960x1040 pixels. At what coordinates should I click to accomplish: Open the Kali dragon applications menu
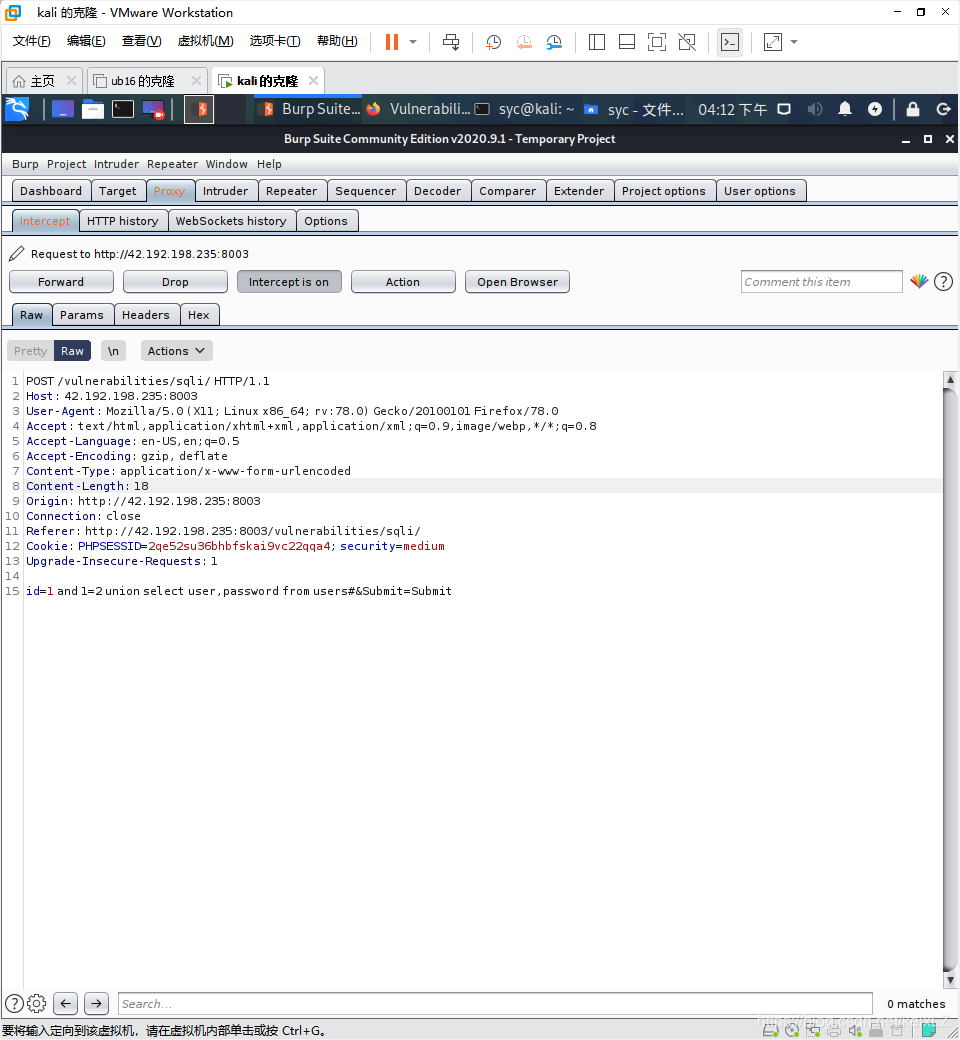(18, 109)
